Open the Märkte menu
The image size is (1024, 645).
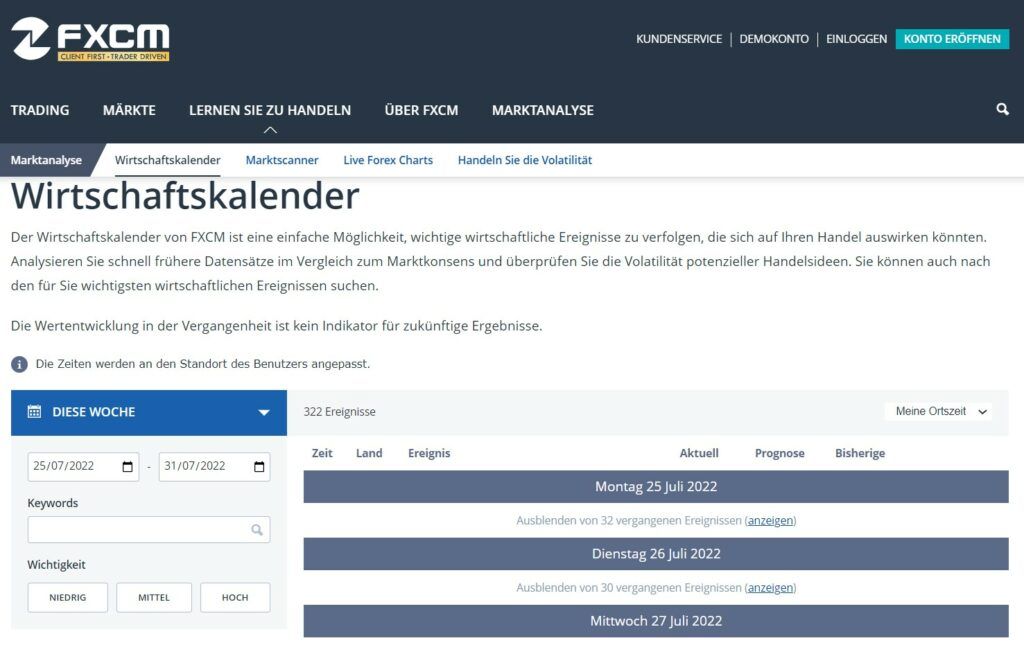coord(129,110)
